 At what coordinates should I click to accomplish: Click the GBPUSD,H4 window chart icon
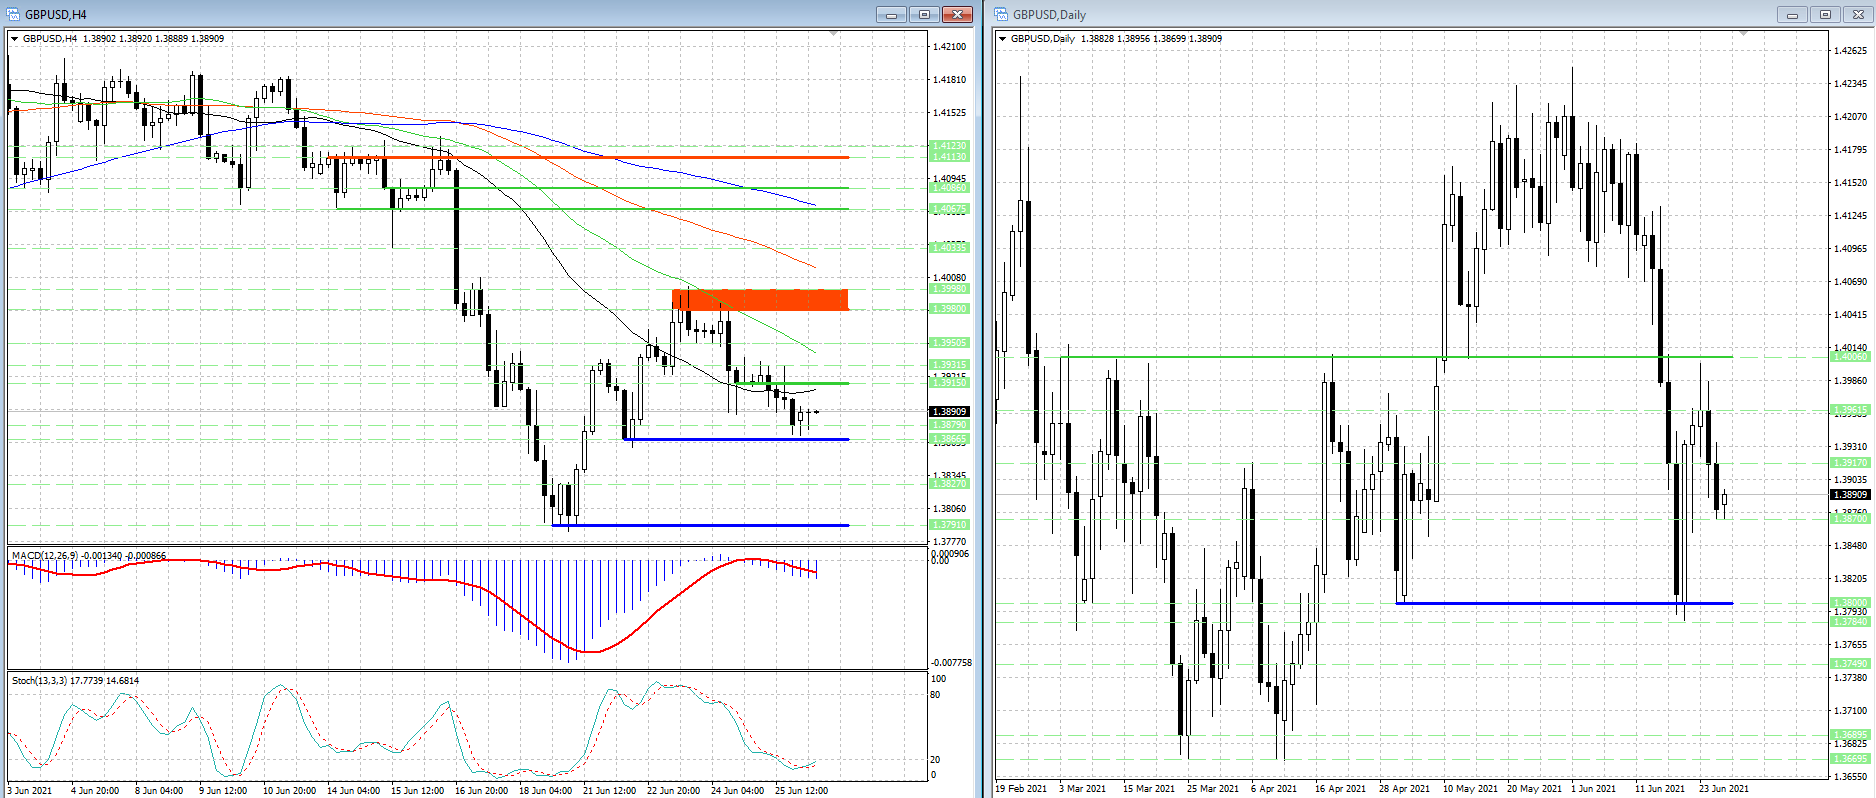[13, 14]
